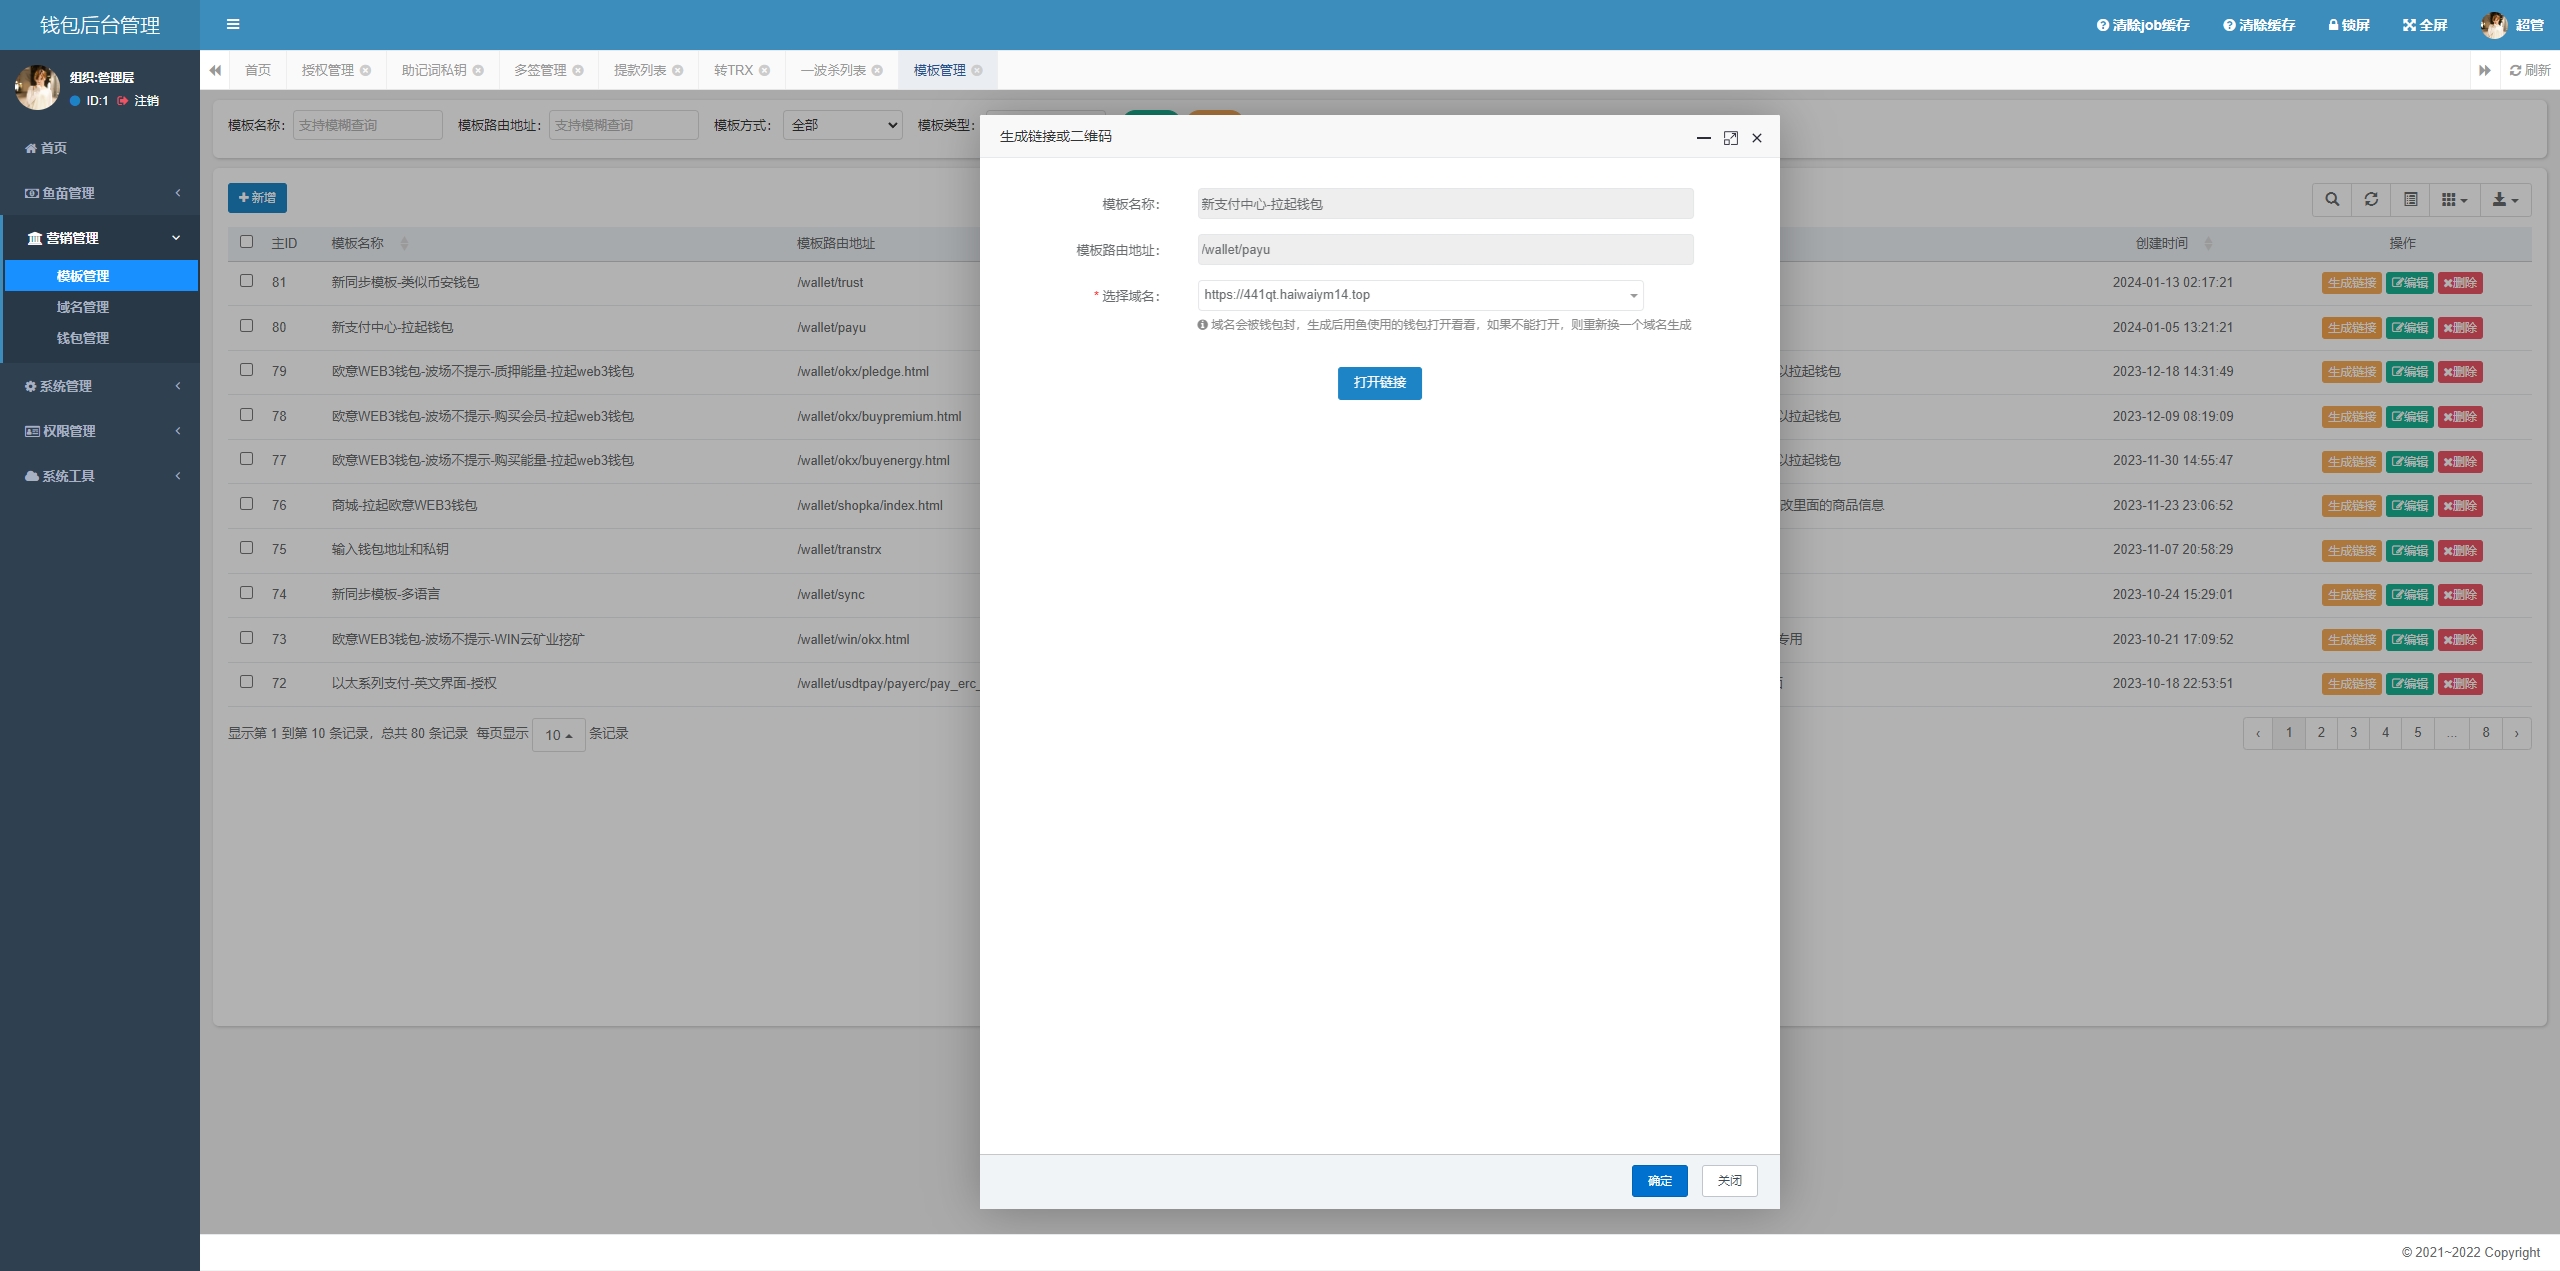Check the box for row ID 81

(x=246, y=281)
